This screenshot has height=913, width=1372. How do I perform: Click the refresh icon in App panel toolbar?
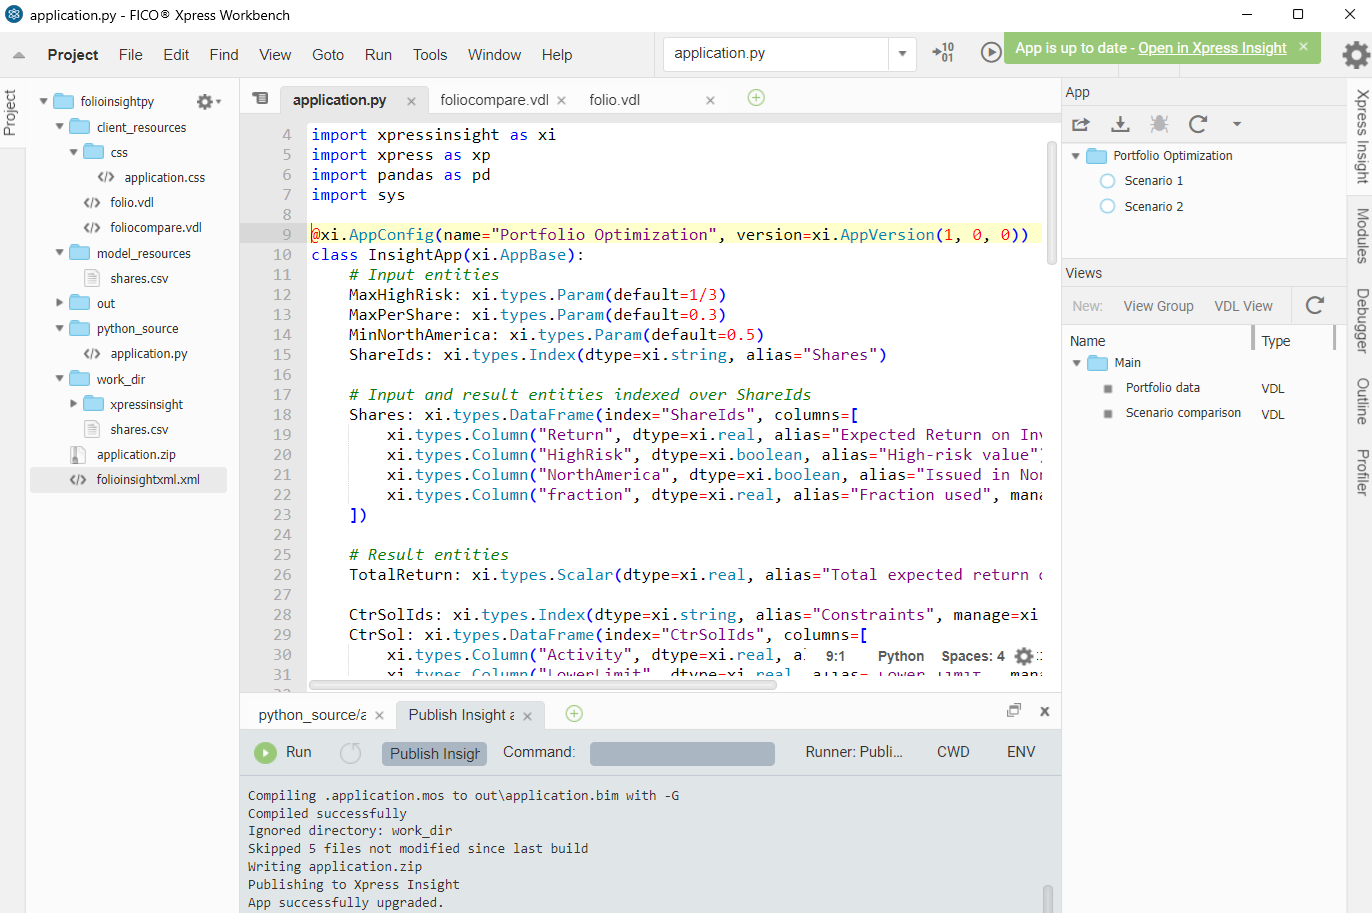tap(1198, 124)
